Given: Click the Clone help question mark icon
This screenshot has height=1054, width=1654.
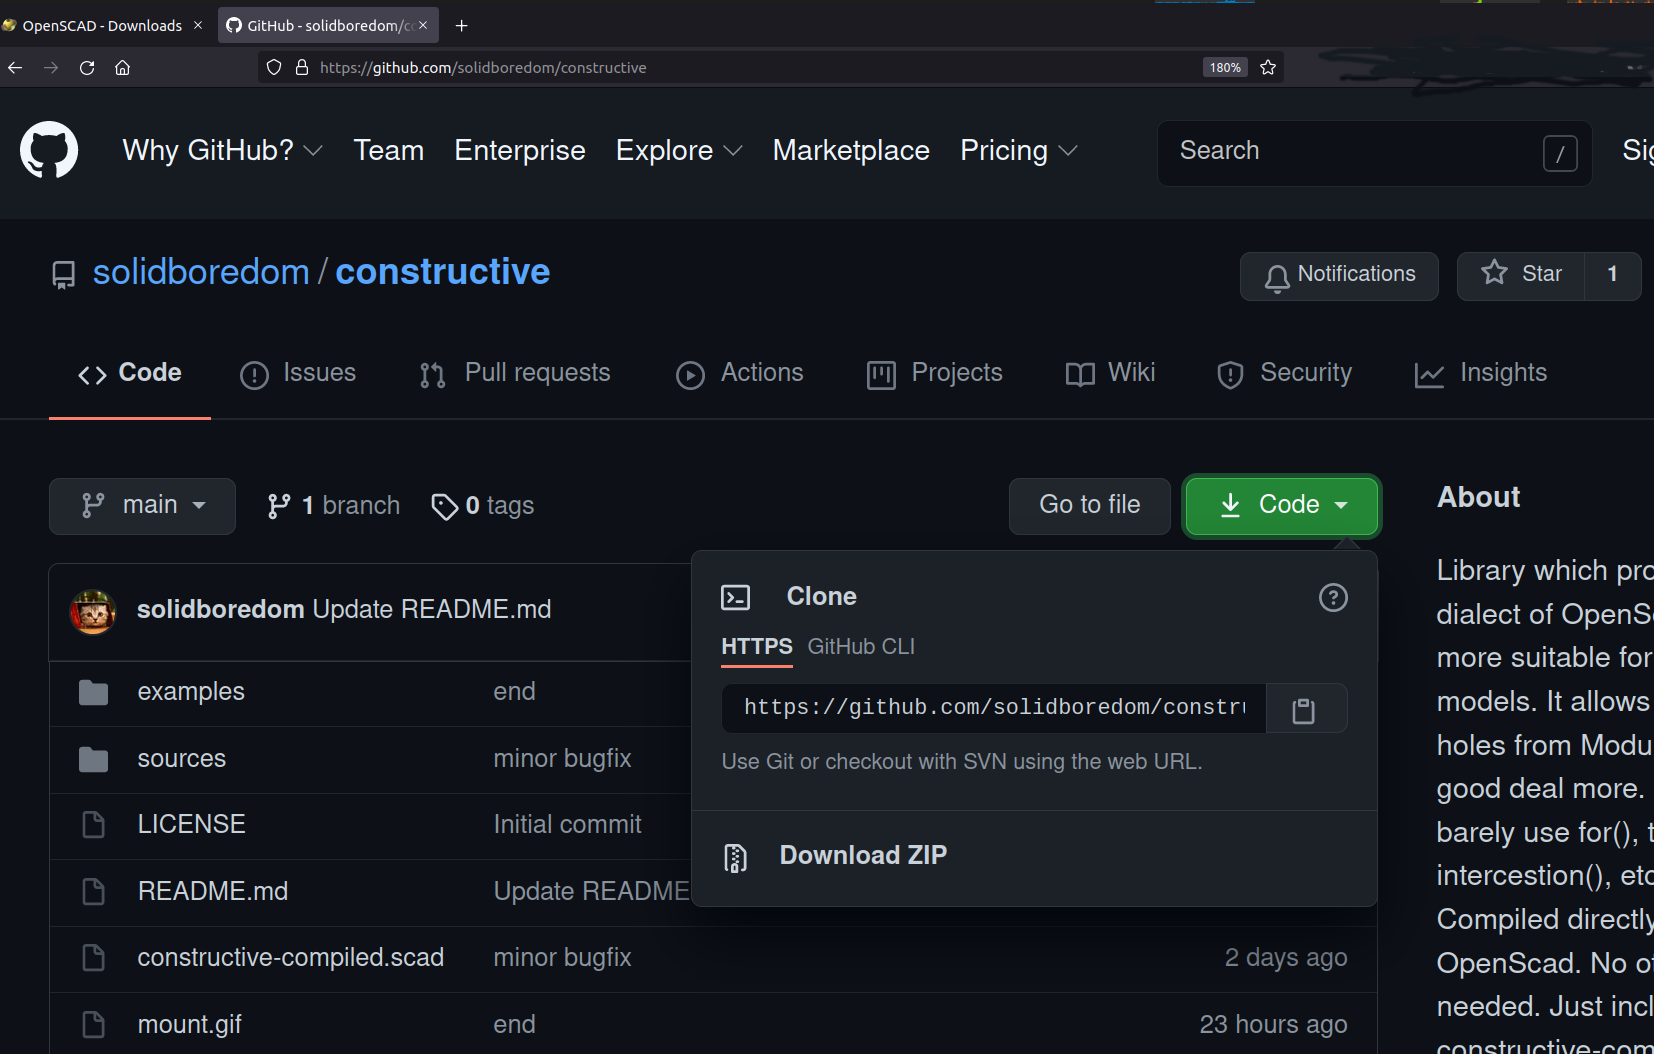Looking at the screenshot, I should coord(1332,598).
